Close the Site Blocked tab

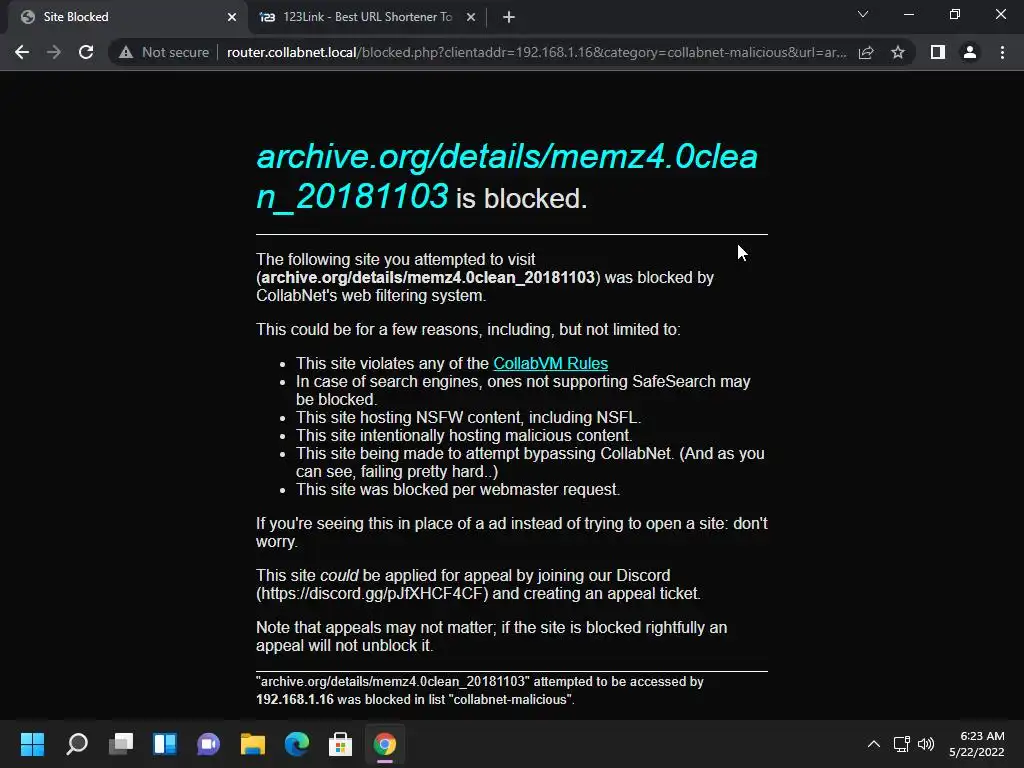coord(232,17)
